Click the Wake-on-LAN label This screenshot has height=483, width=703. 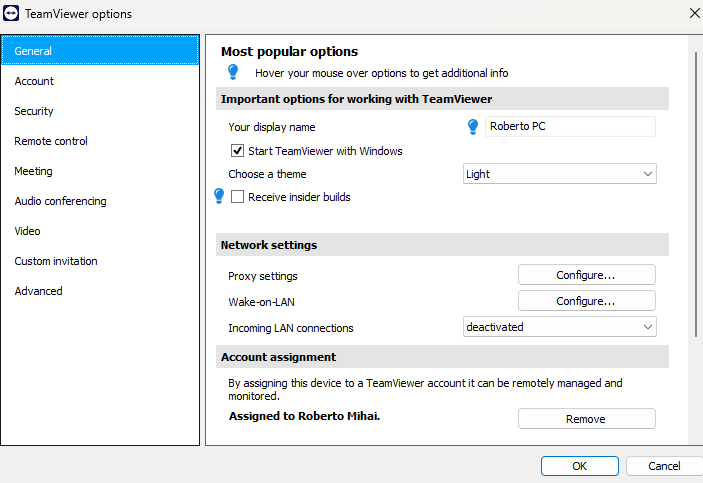coord(261,302)
